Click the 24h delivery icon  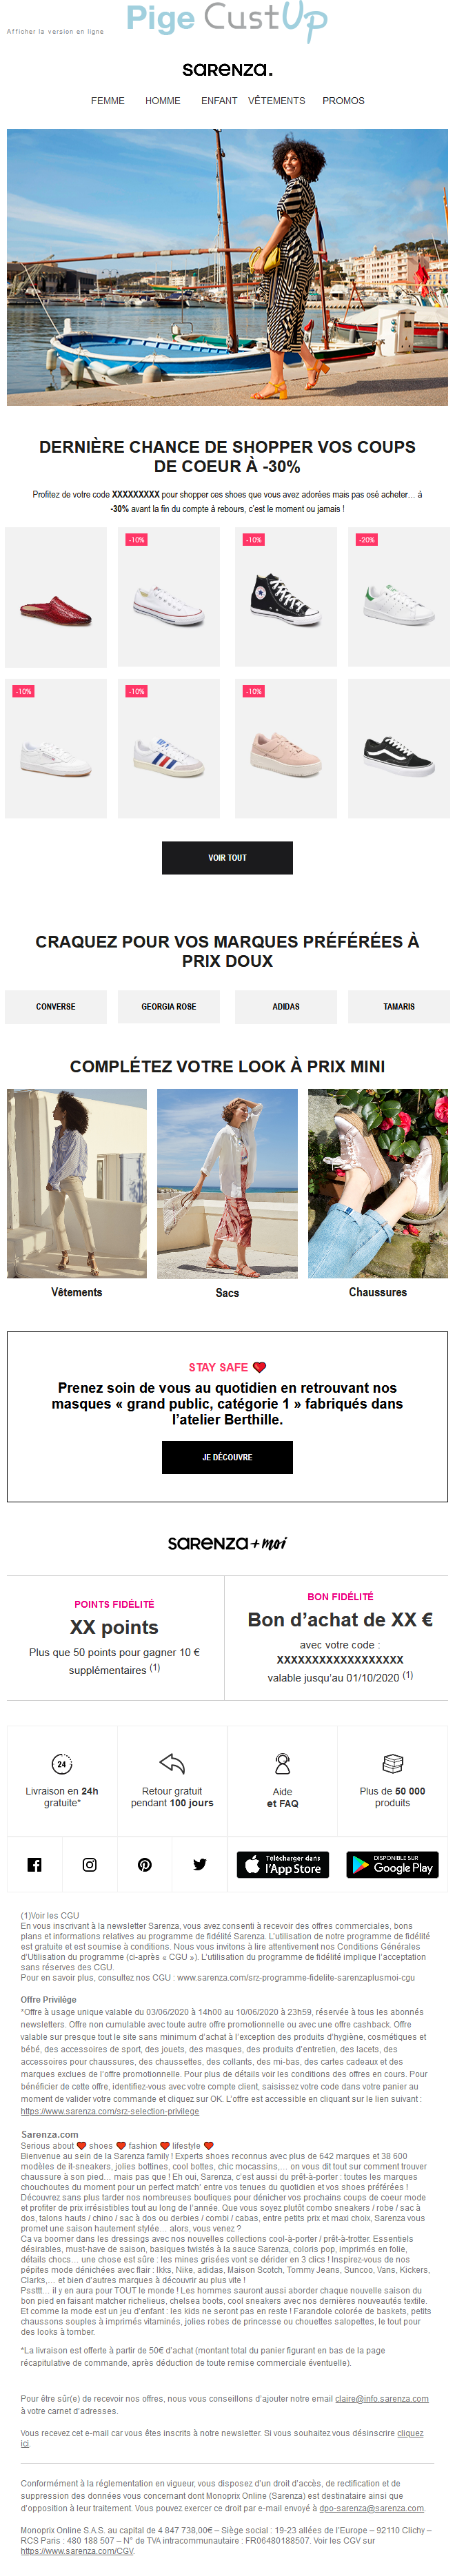62,1763
